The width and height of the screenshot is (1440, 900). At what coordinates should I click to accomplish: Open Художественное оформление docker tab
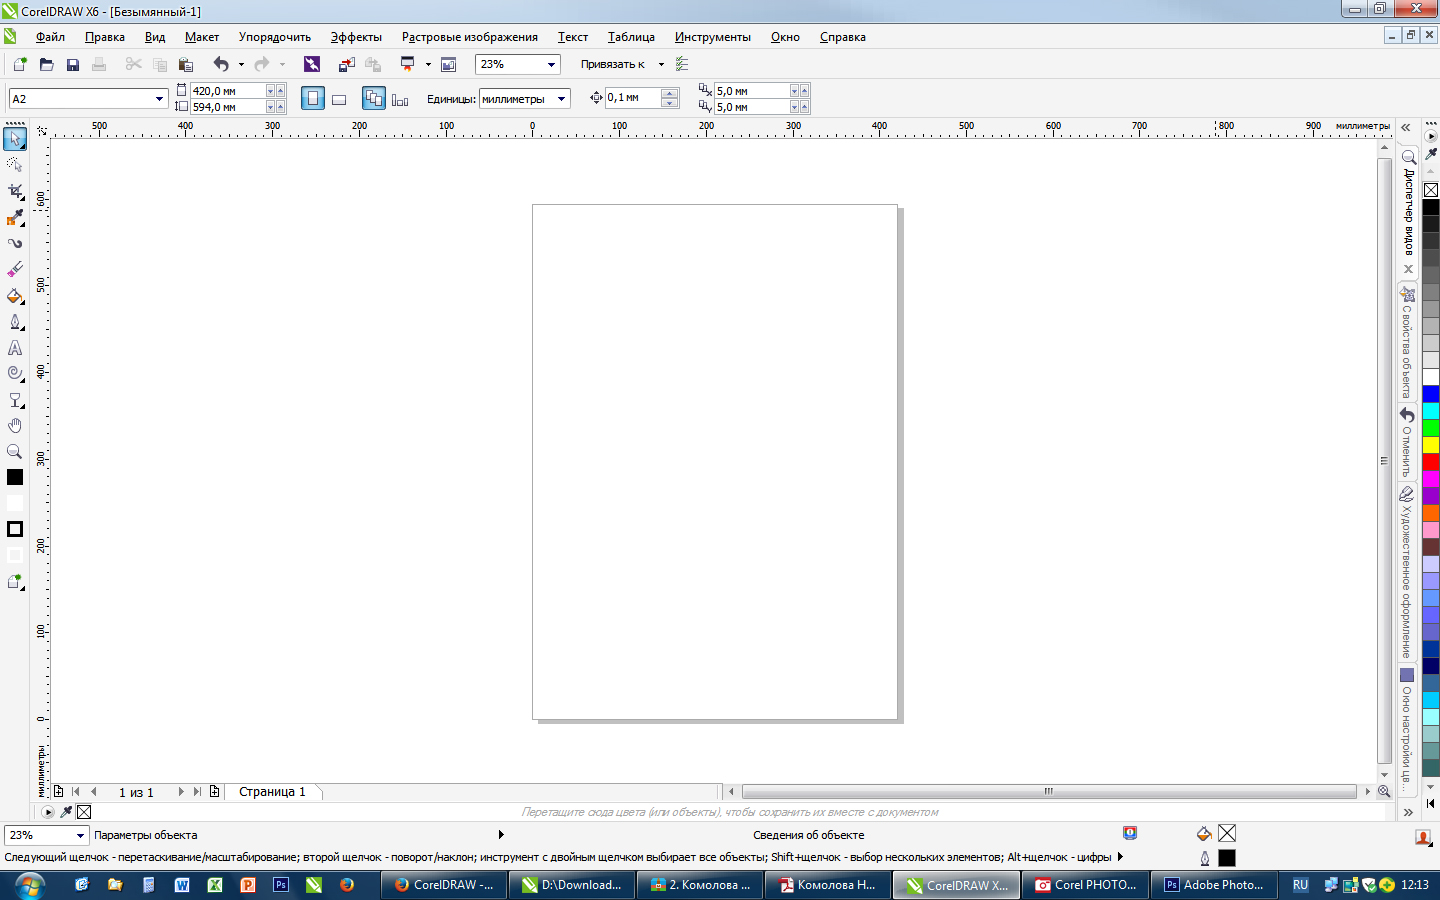point(1406,572)
